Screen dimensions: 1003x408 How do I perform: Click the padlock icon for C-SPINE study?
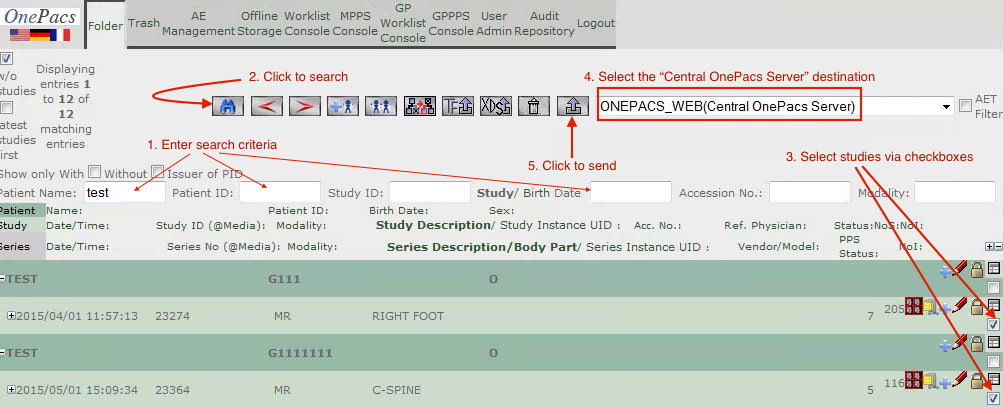977,382
